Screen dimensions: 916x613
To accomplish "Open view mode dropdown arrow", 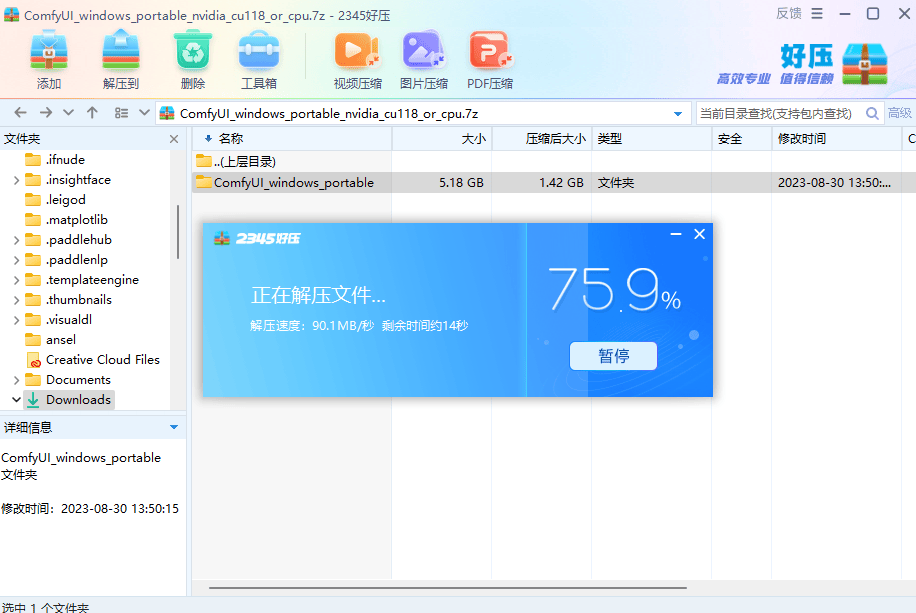I will point(144,113).
